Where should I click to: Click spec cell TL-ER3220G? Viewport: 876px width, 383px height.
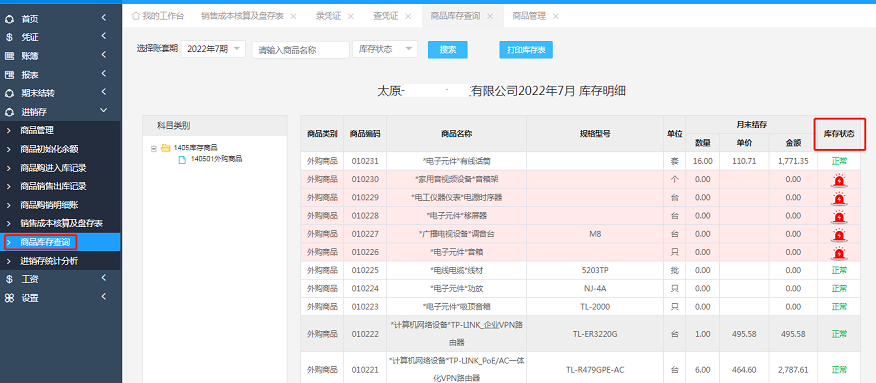pyautogui.click(x=595, y=334)
